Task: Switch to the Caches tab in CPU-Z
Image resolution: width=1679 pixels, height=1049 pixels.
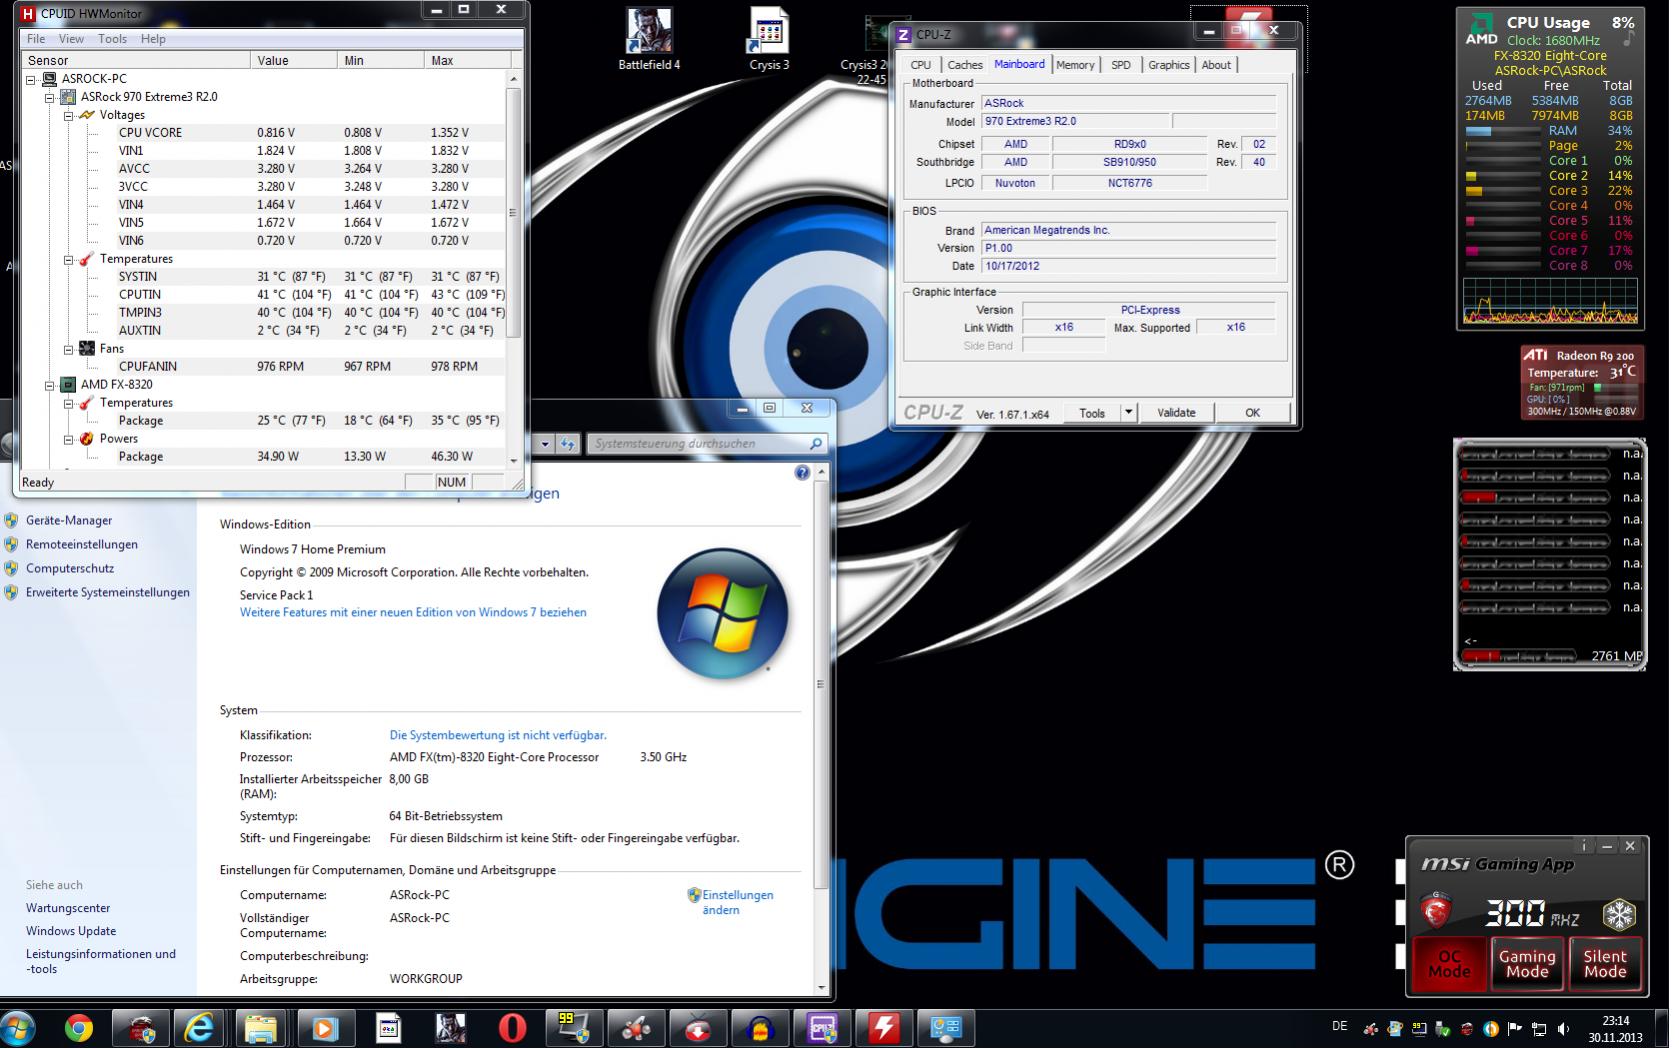Action: tap(965, 65)
